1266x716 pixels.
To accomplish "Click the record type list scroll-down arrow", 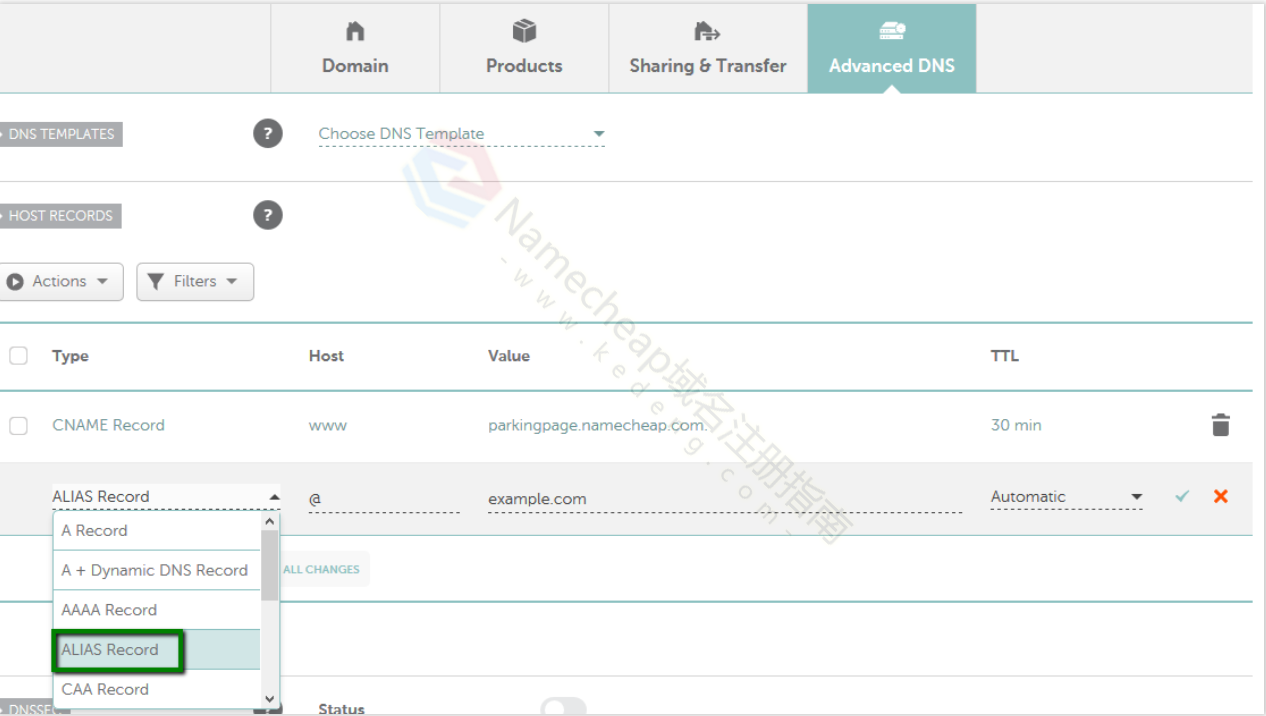I will 269,699.
